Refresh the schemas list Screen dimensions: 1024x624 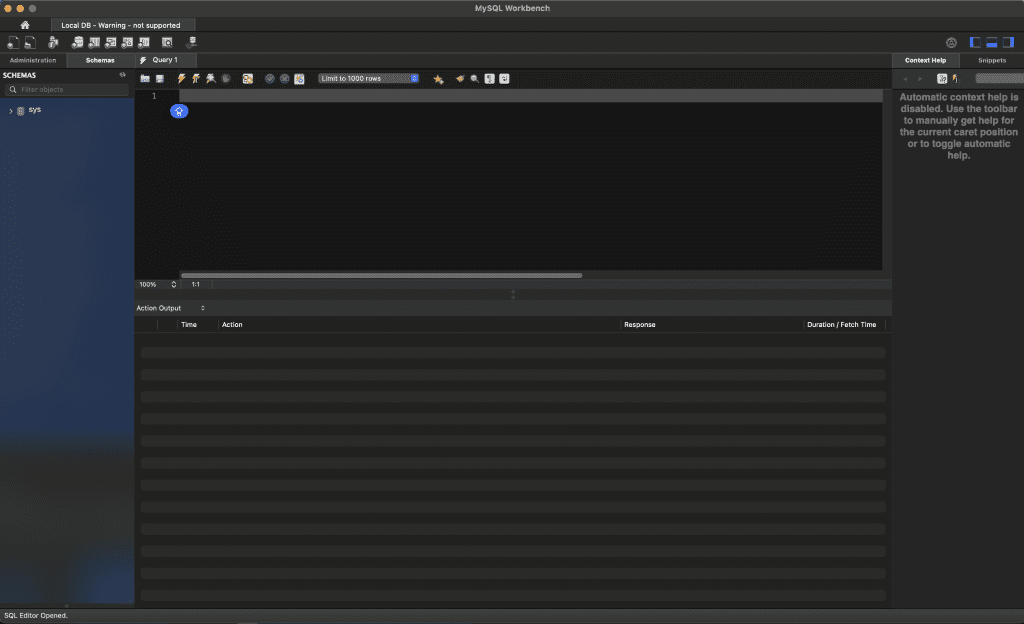(x=122, y=75)
